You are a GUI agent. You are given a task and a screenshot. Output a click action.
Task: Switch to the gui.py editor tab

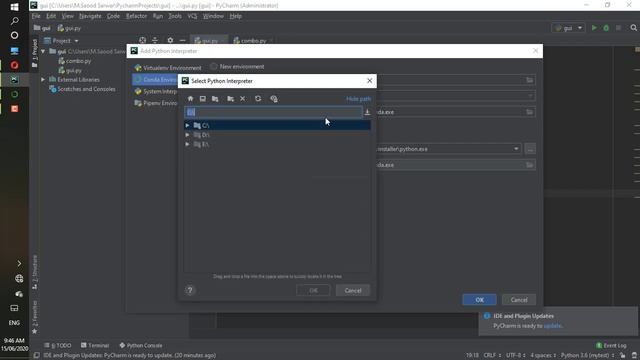point(209,40)
